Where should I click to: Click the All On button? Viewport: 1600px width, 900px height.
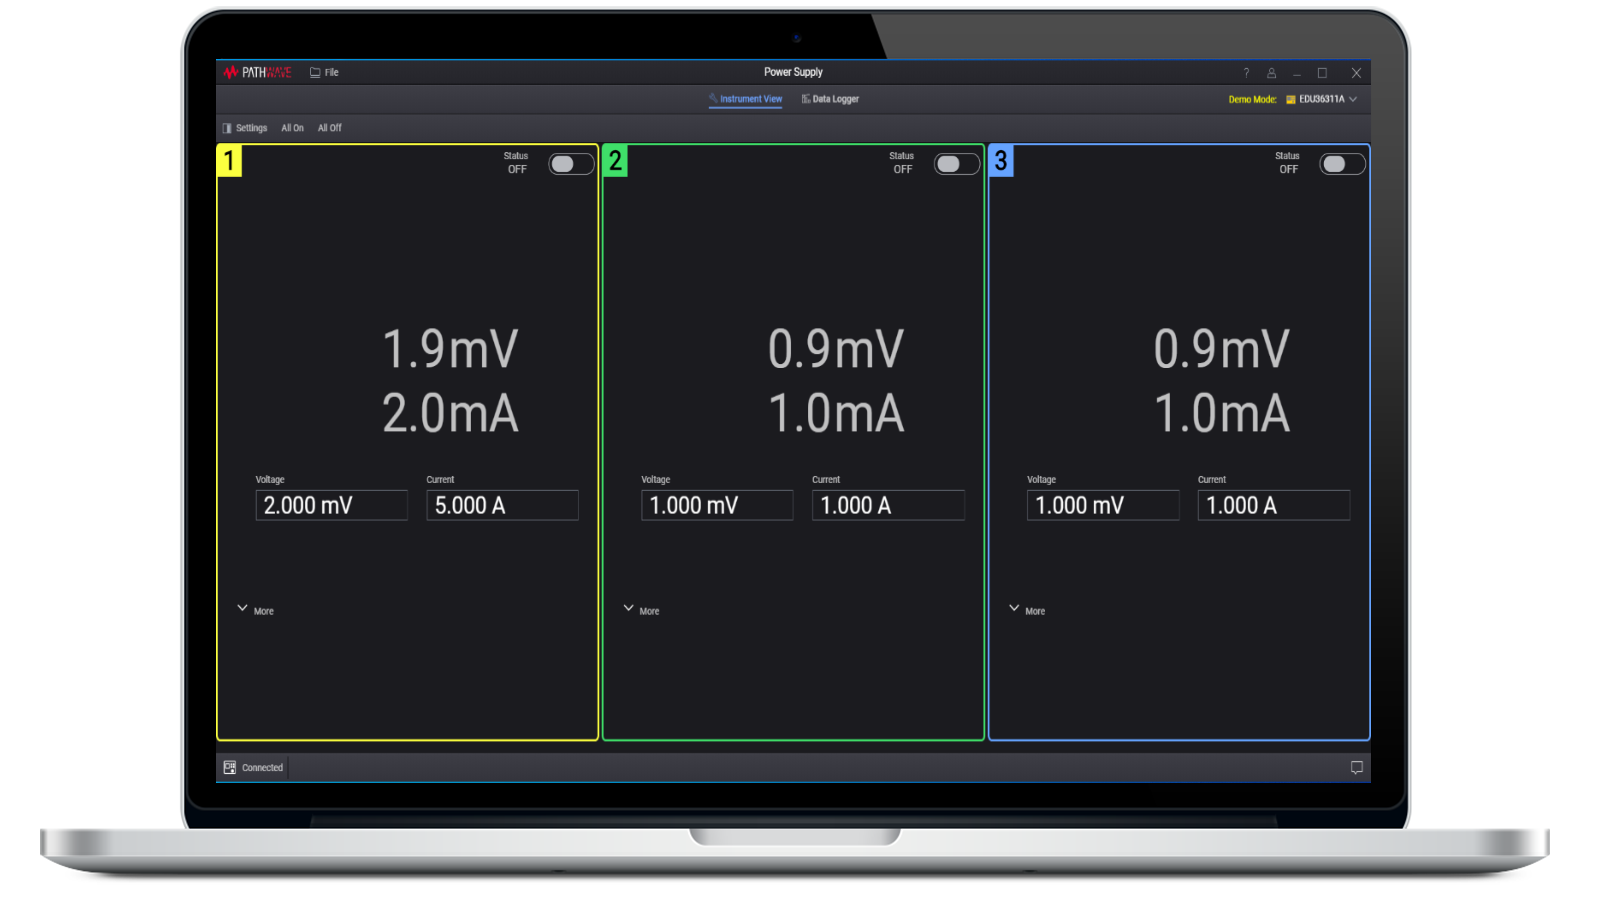pyautogui.click(x=291, y=128)
